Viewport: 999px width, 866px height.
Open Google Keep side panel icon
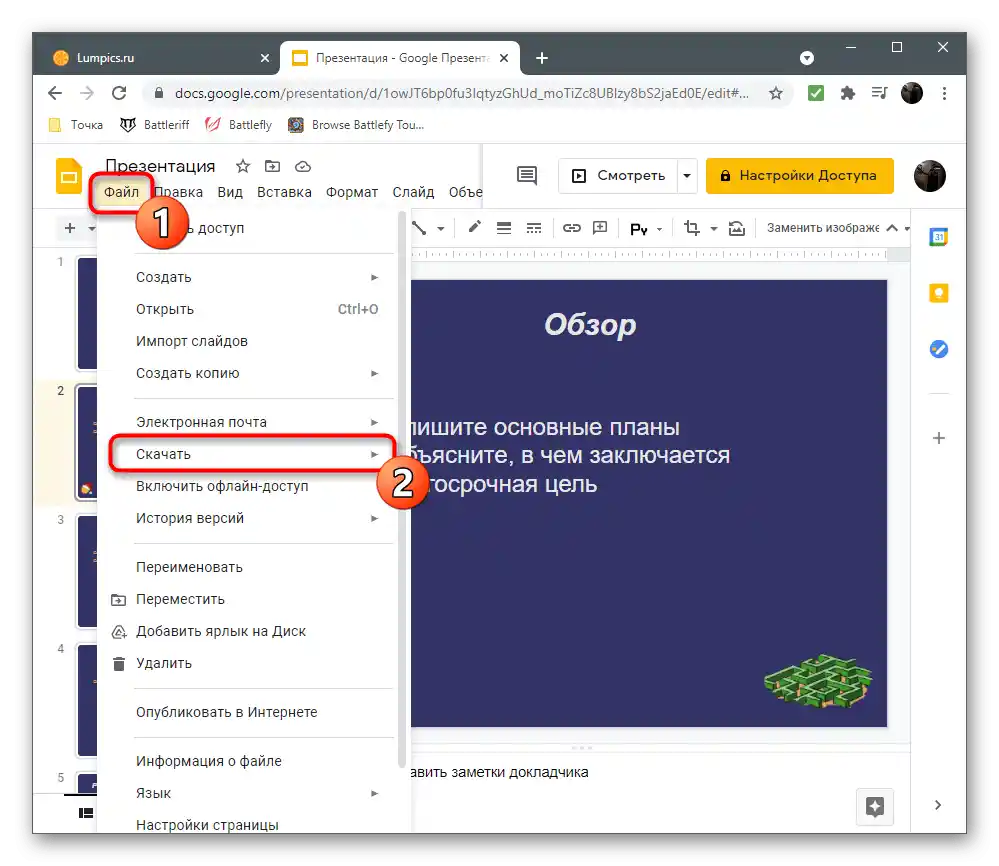938,293
